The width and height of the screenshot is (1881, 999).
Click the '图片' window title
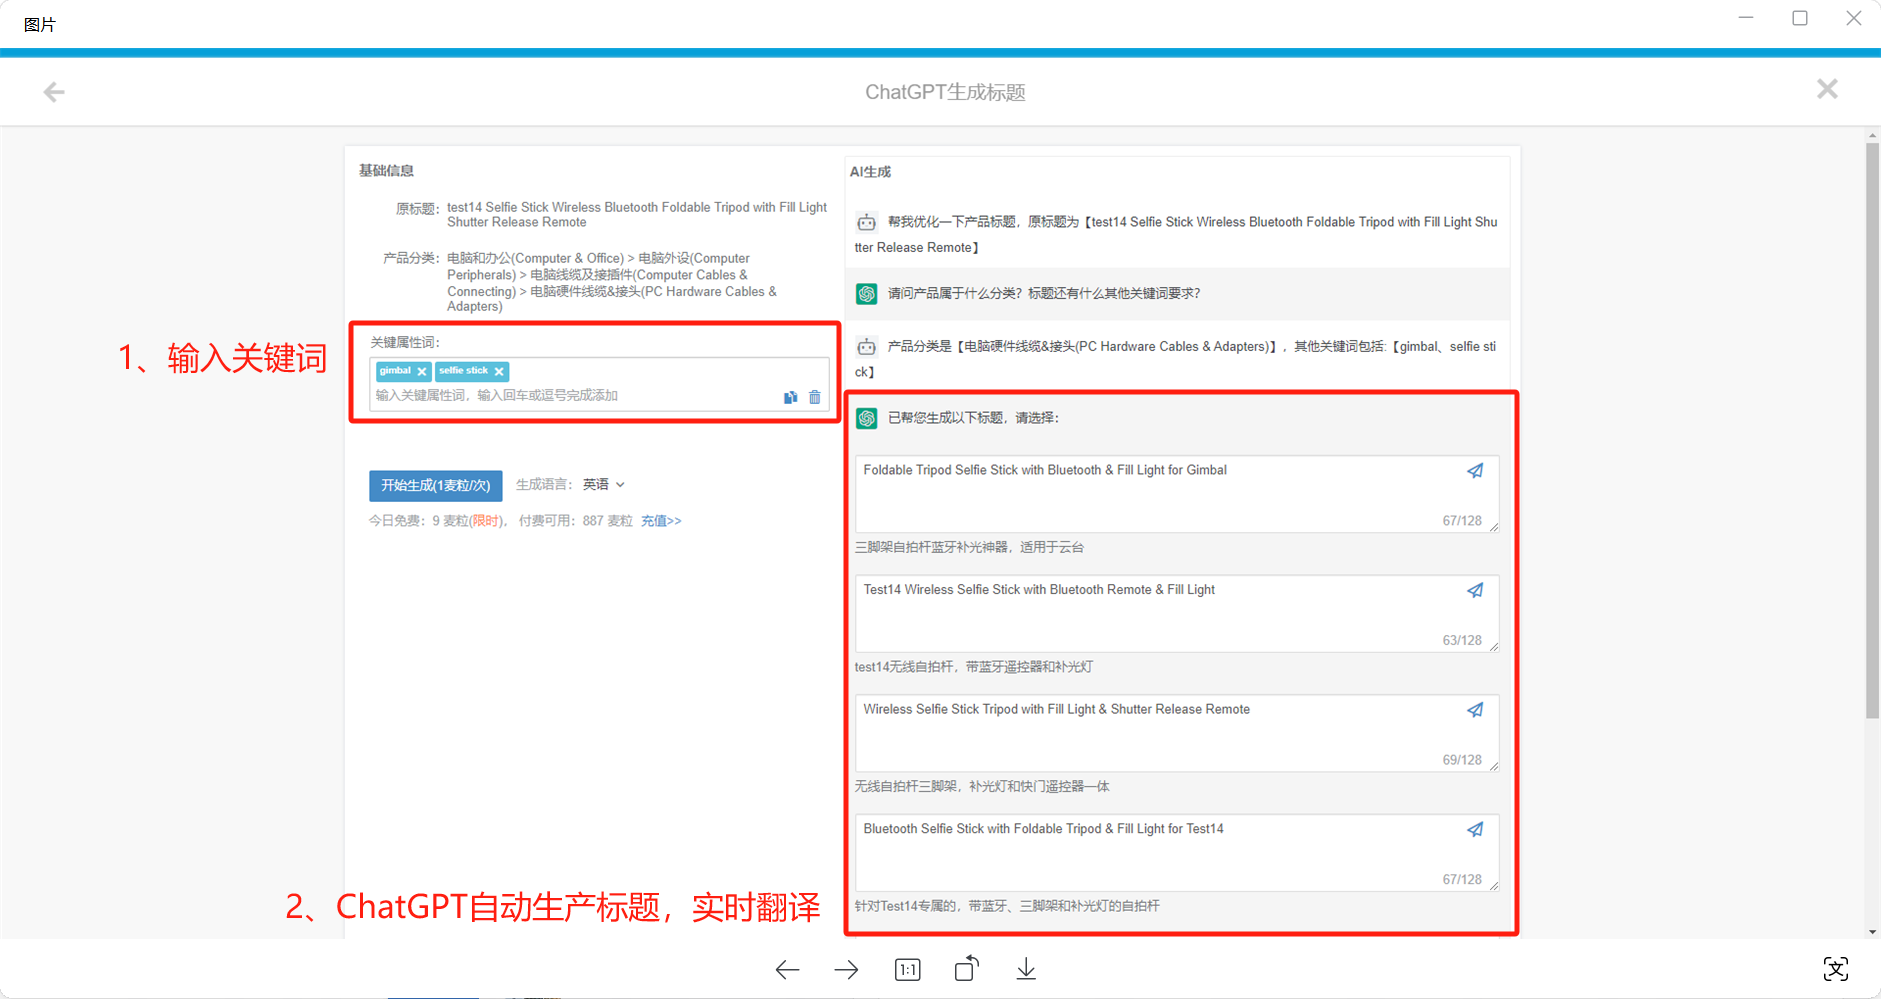[x=40, y=24]
